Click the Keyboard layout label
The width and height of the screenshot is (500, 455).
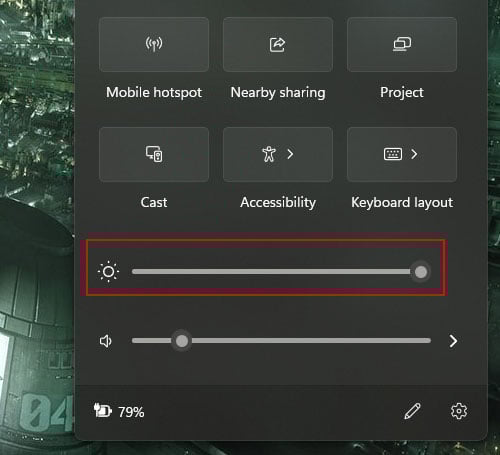(x=402, y=202)
